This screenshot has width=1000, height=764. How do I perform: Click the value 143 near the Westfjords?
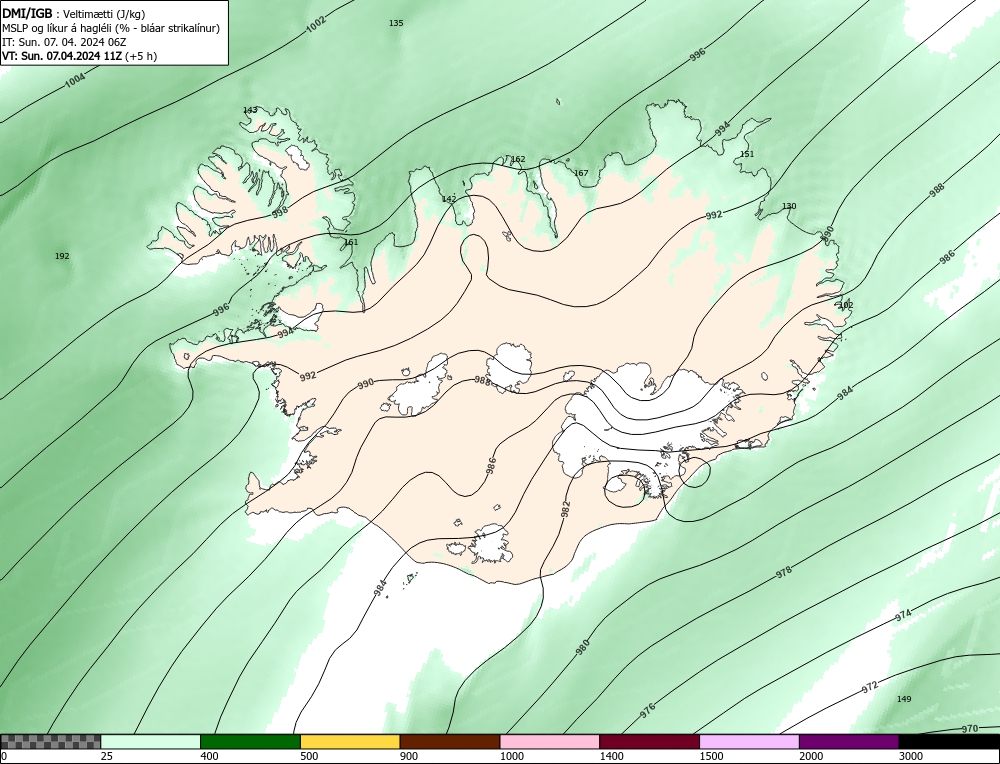tap(250, 110)
